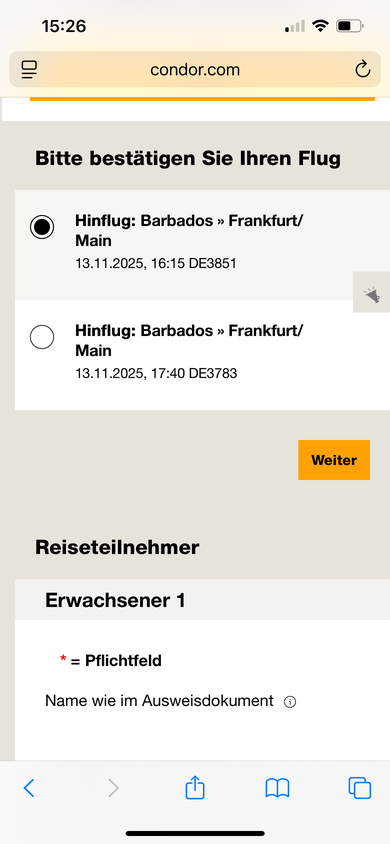Open the feedback megaphone side tab
This screenshot has width=390, height=844.
click(372, 292)
